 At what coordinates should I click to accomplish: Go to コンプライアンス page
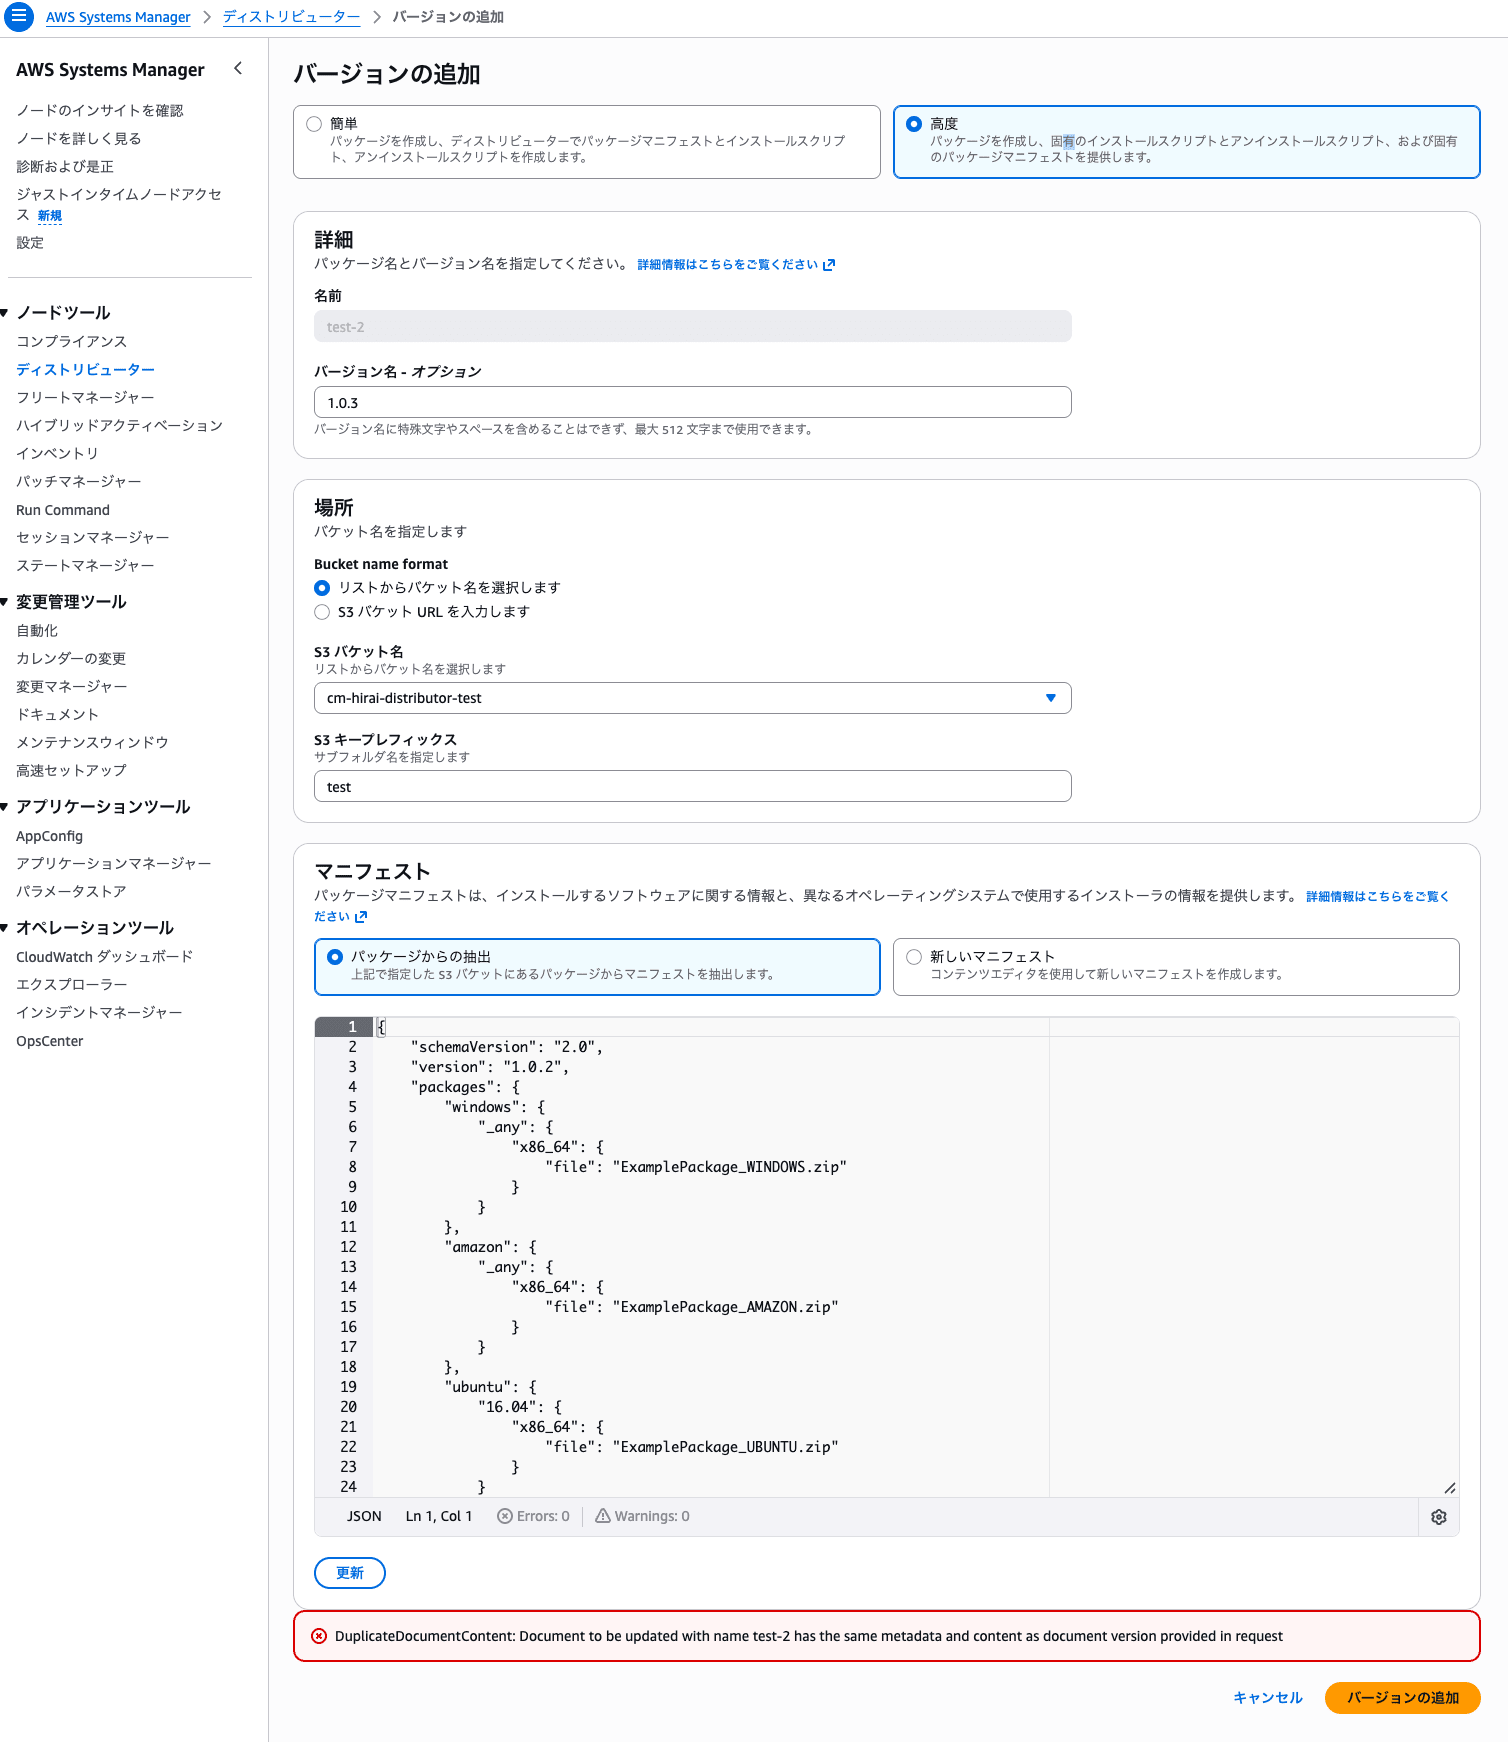(72, 341)
